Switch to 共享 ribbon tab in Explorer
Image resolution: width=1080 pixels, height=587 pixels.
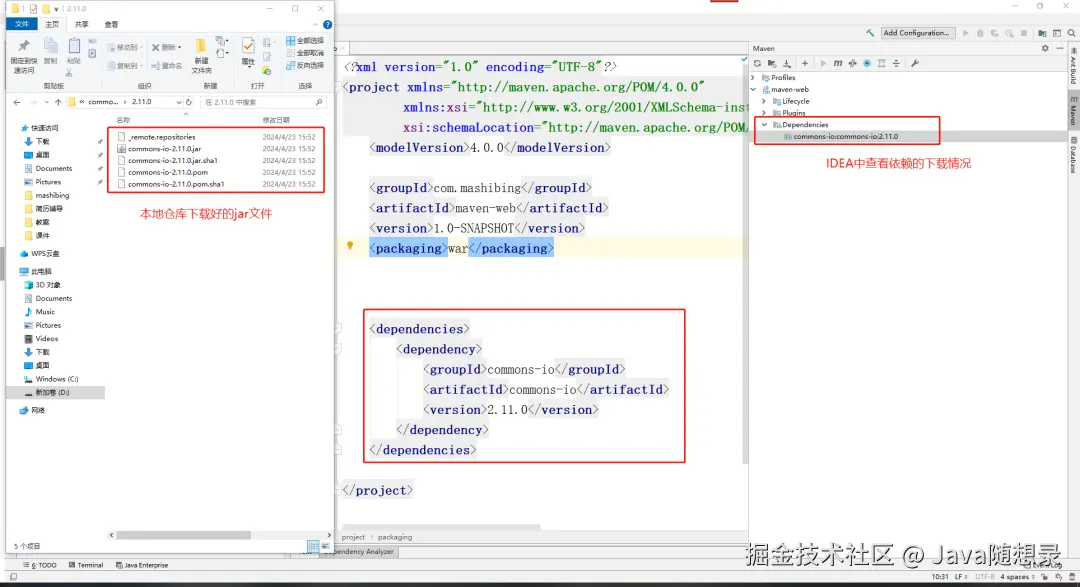81,24
